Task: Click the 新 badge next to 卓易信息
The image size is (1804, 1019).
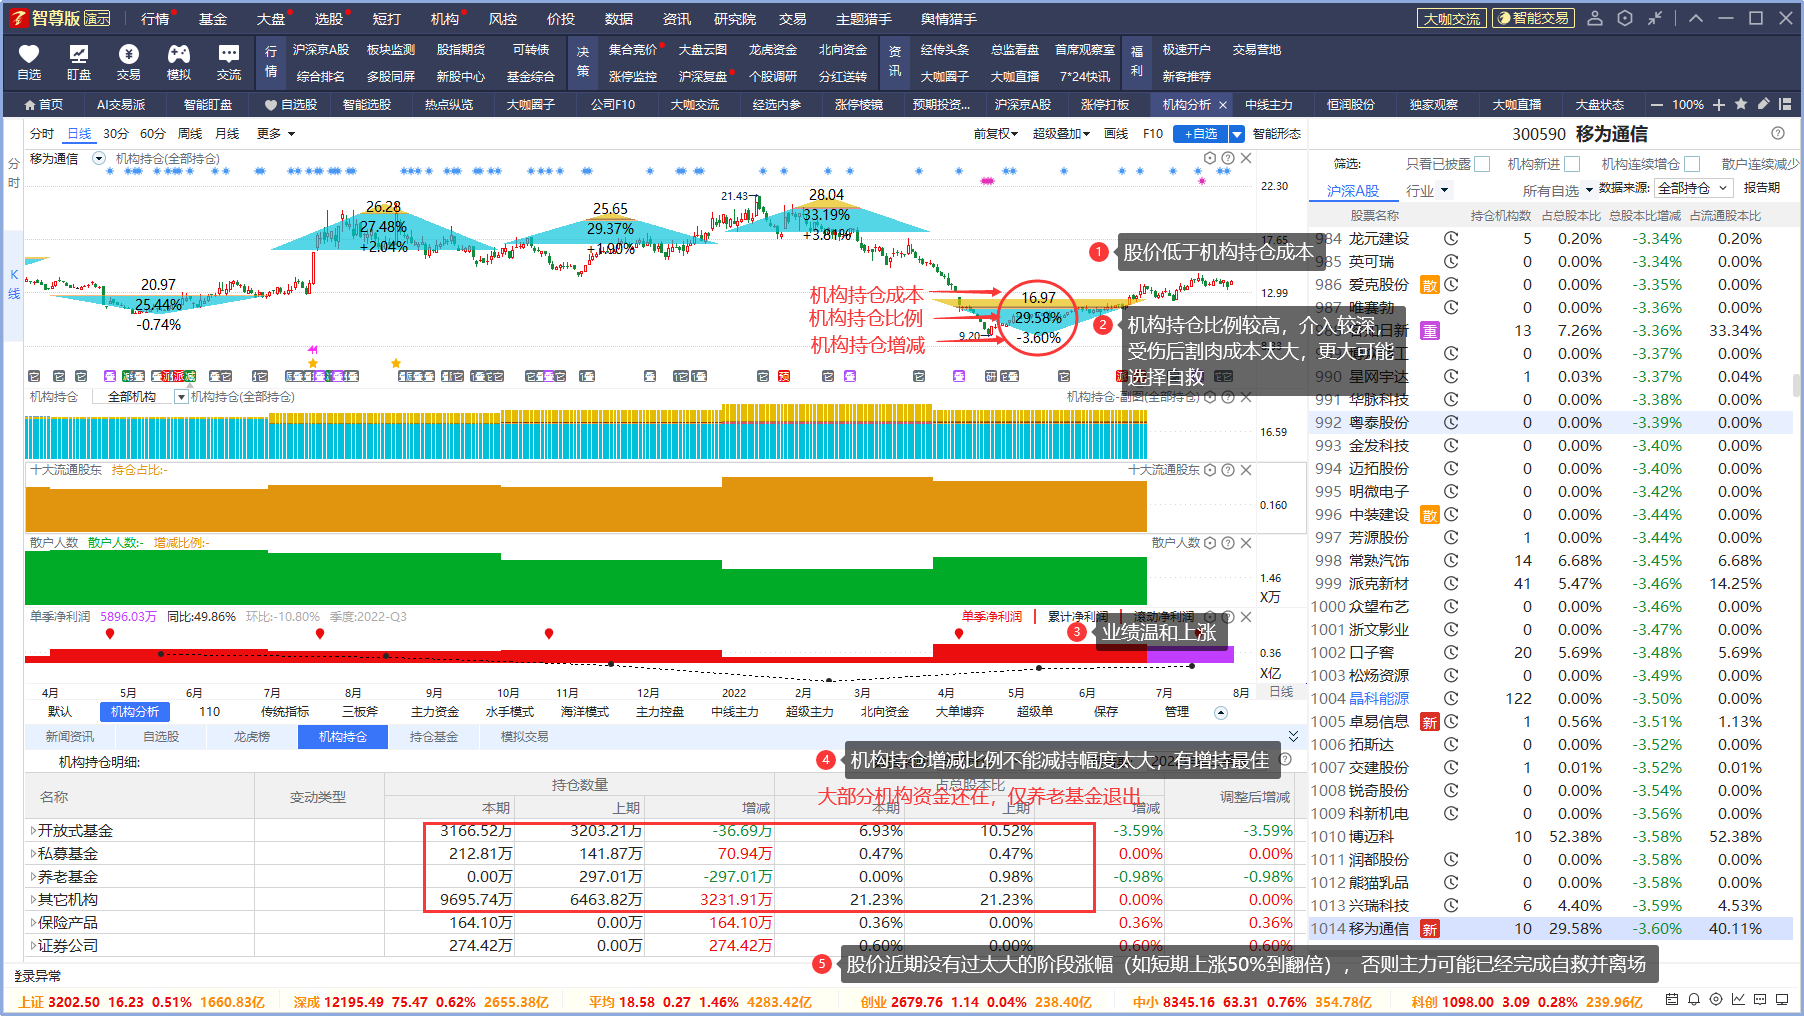Action: click(x=1430, y=722)
